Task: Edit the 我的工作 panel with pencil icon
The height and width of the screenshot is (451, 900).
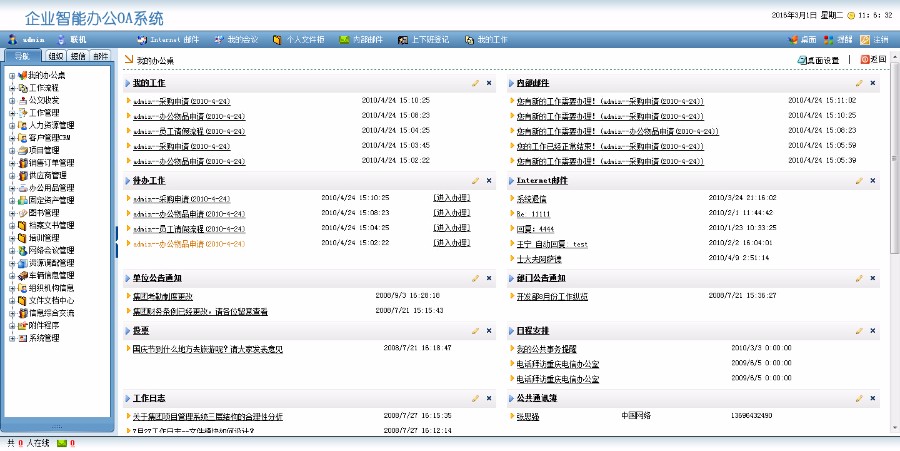Action: point(475,83)
